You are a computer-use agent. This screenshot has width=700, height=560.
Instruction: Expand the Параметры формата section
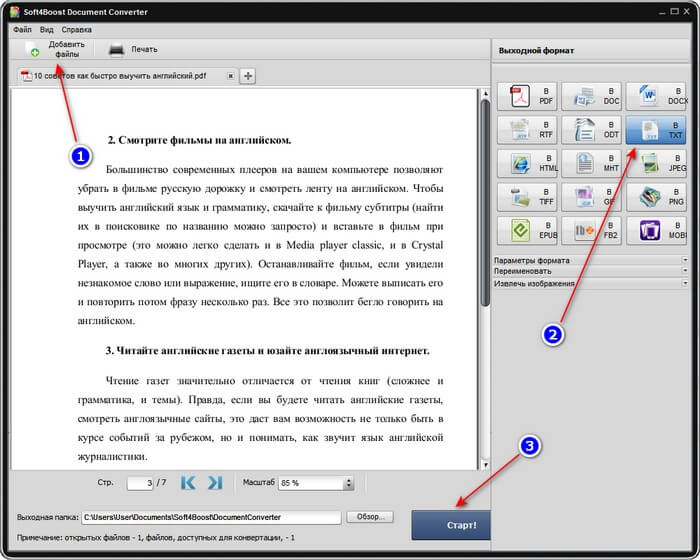pos(591,260)
